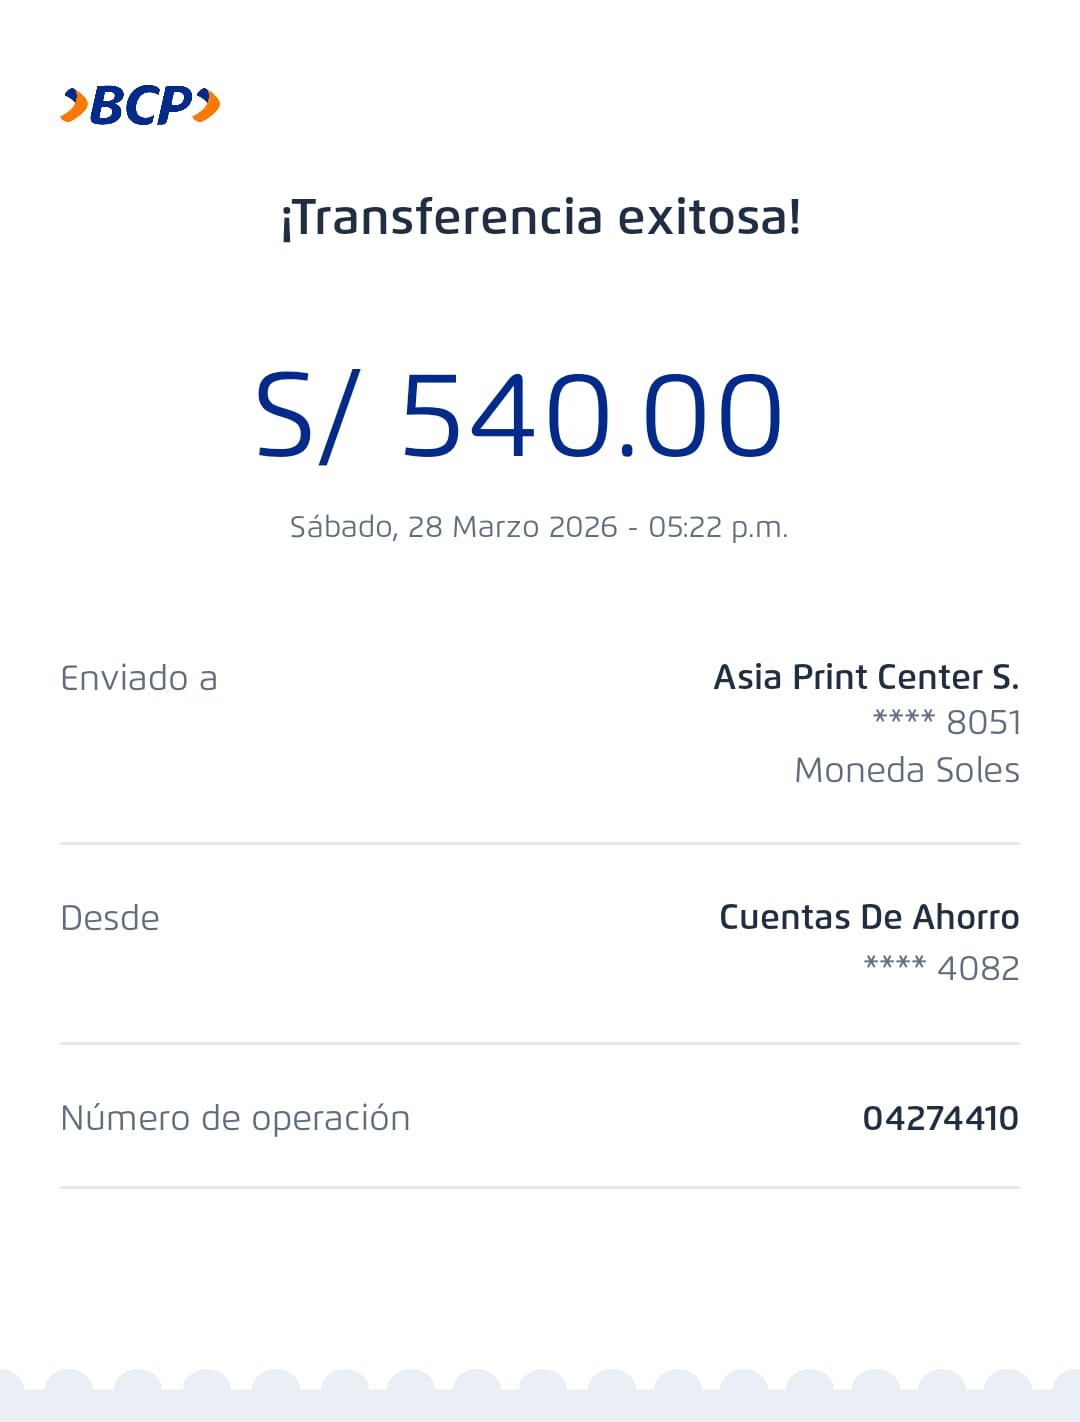The height and width of the screenshot is (1422, 1080).
Task: Click the right orange chevron of the logo
Action: [x=206, y=105]
